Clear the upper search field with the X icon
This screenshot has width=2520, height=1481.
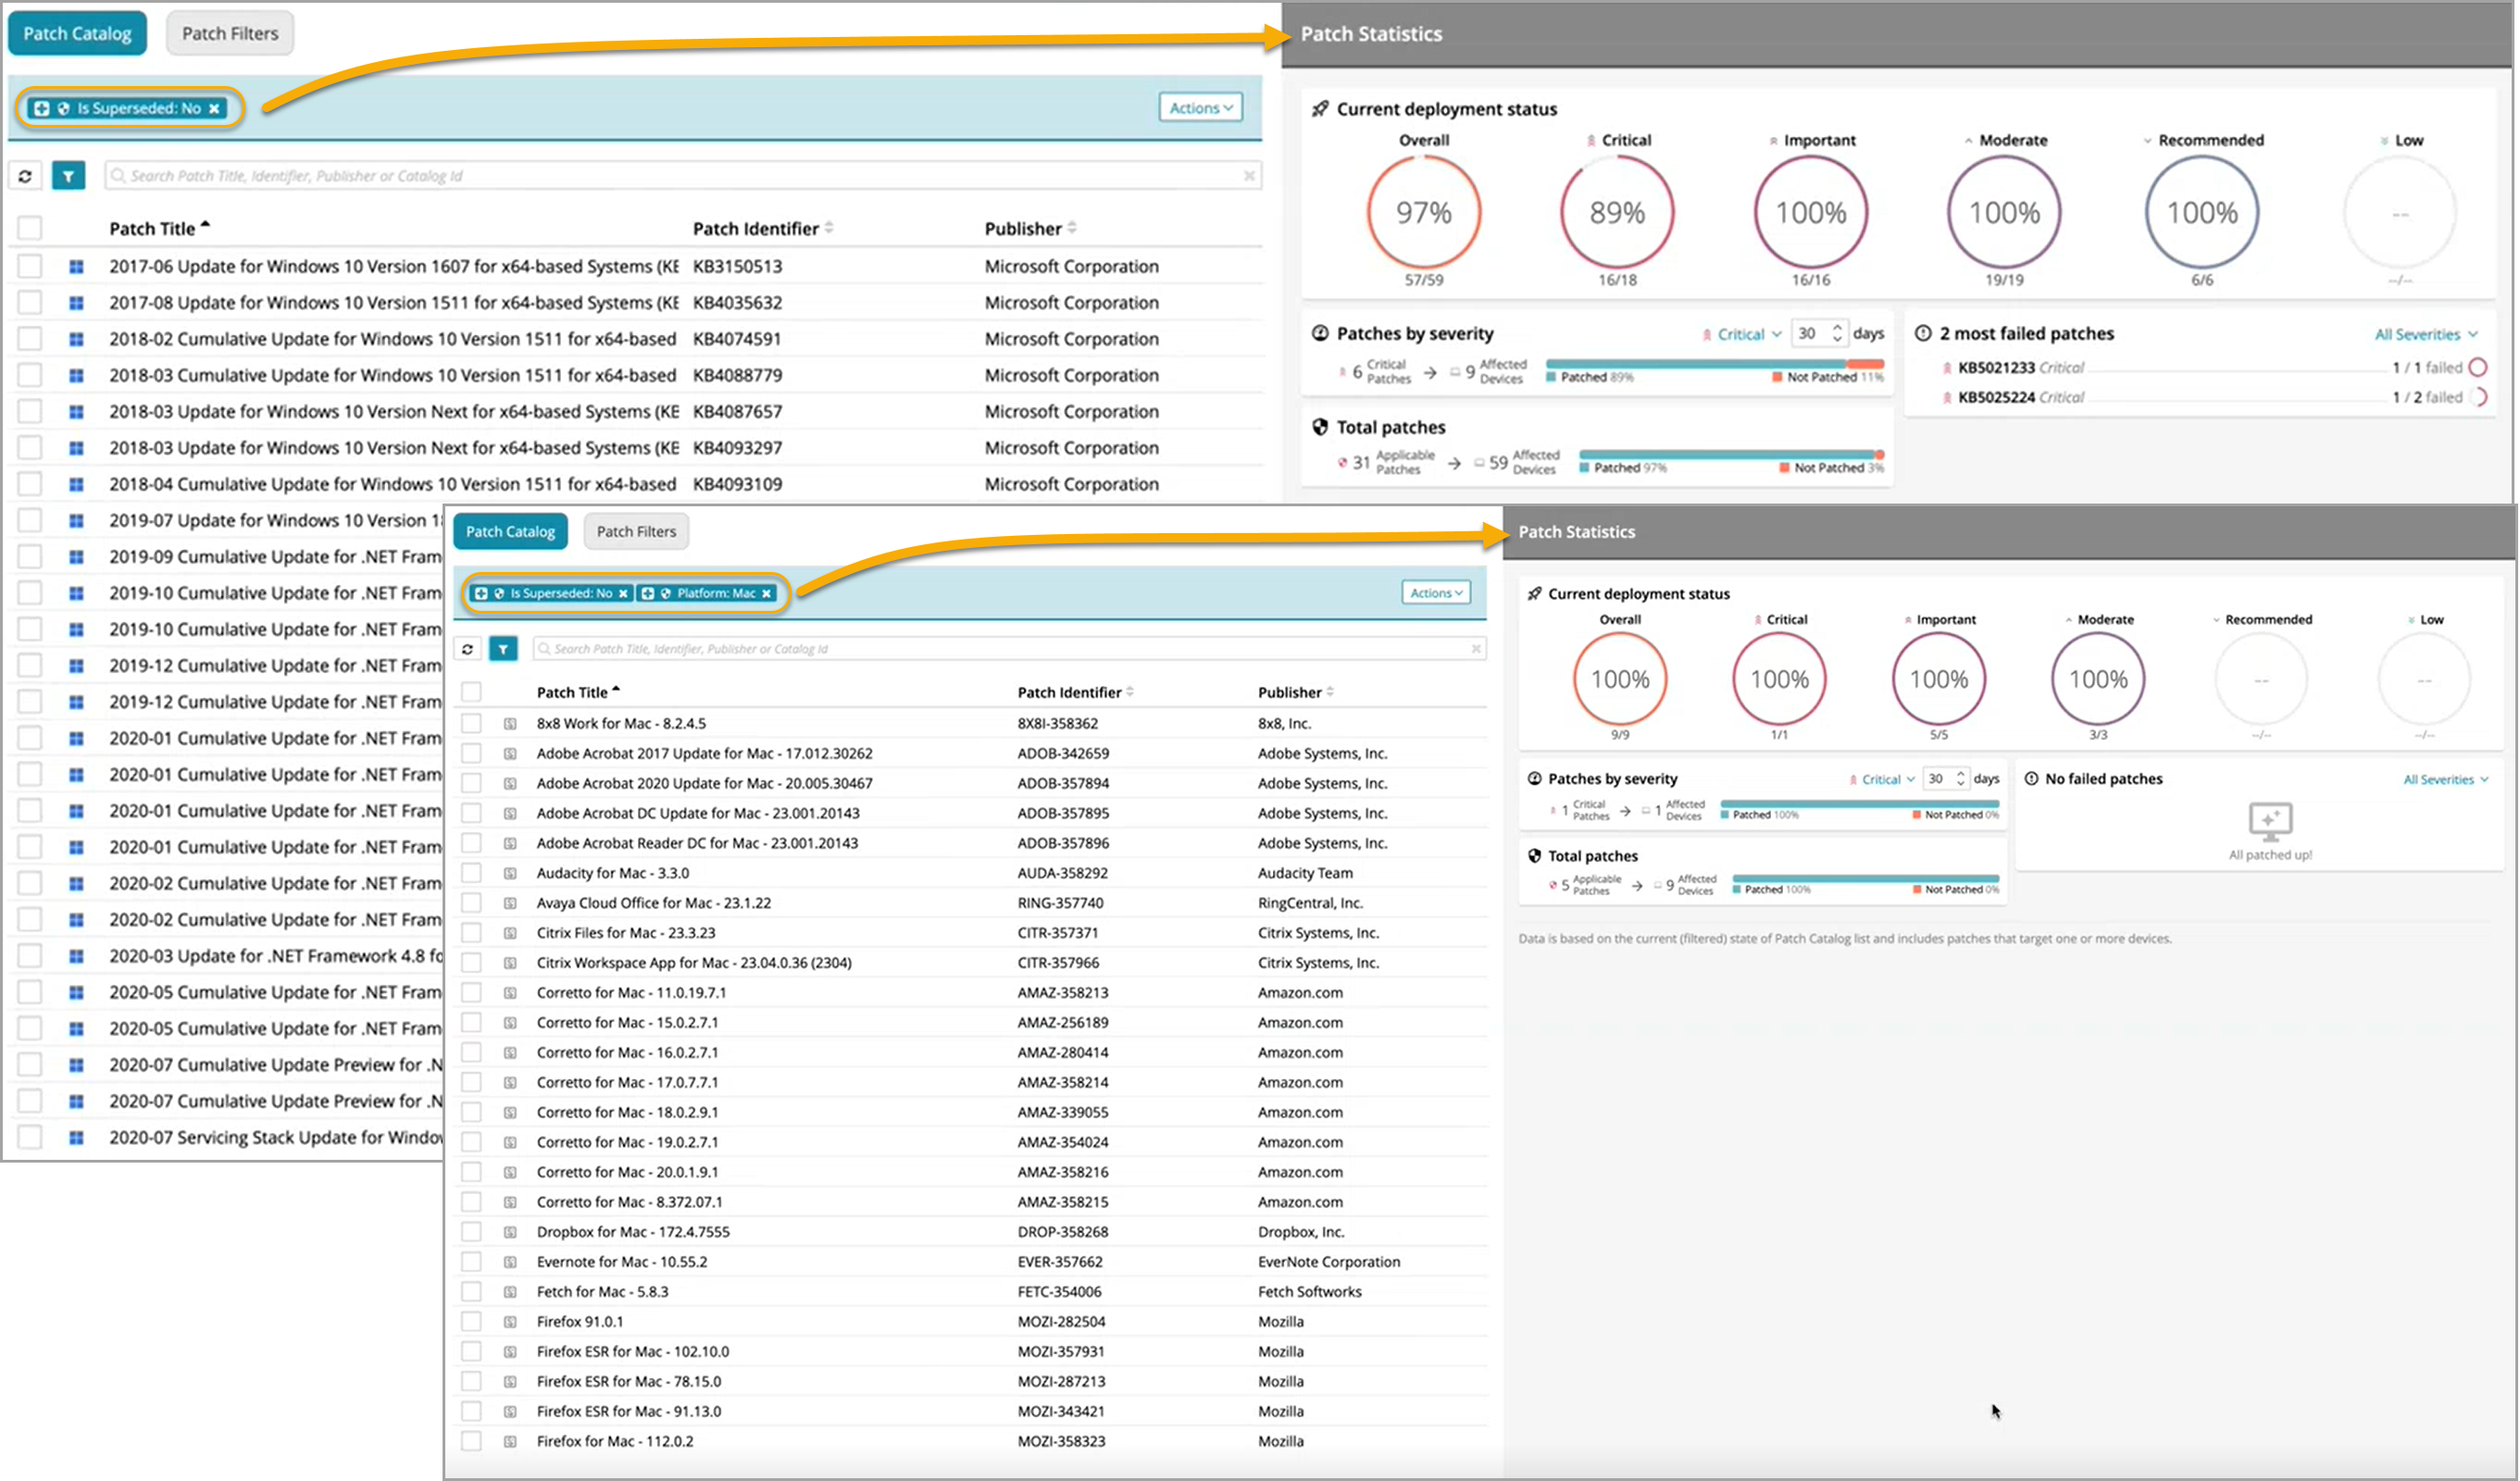click(1249, 176)
